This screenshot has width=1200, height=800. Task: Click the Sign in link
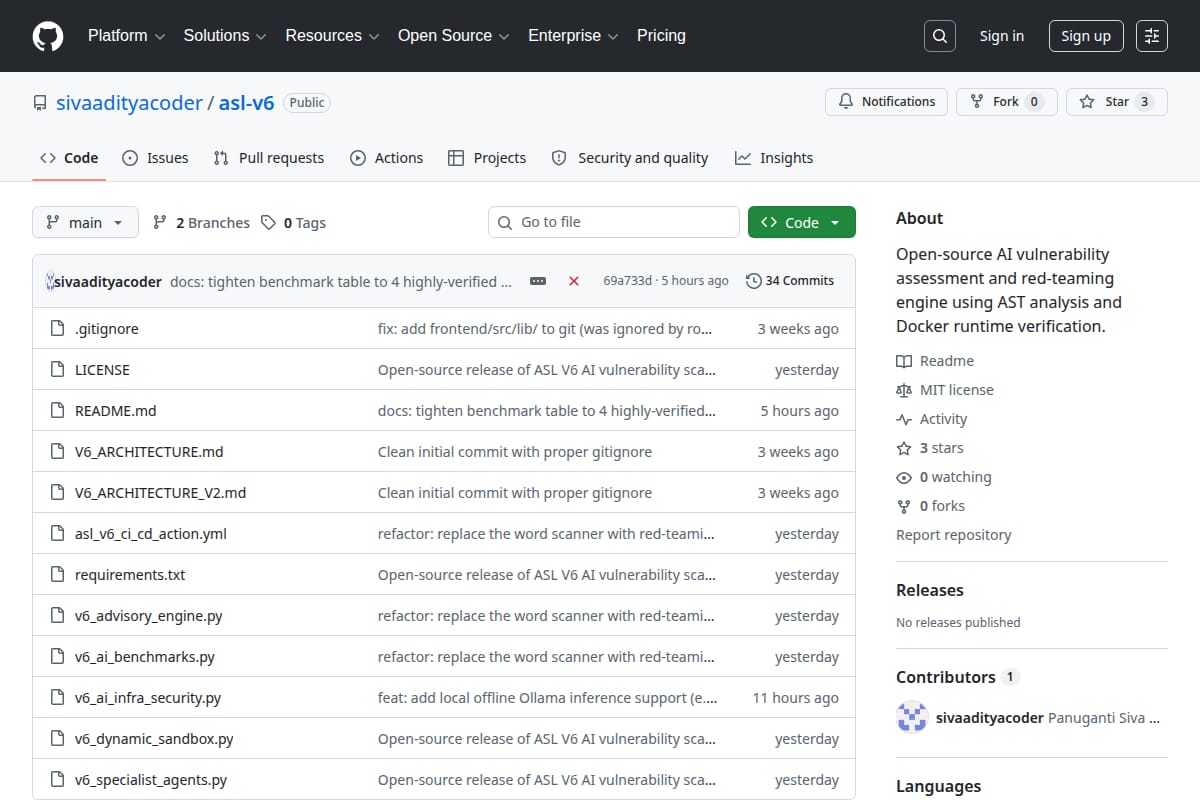[x=1002, y=36]
